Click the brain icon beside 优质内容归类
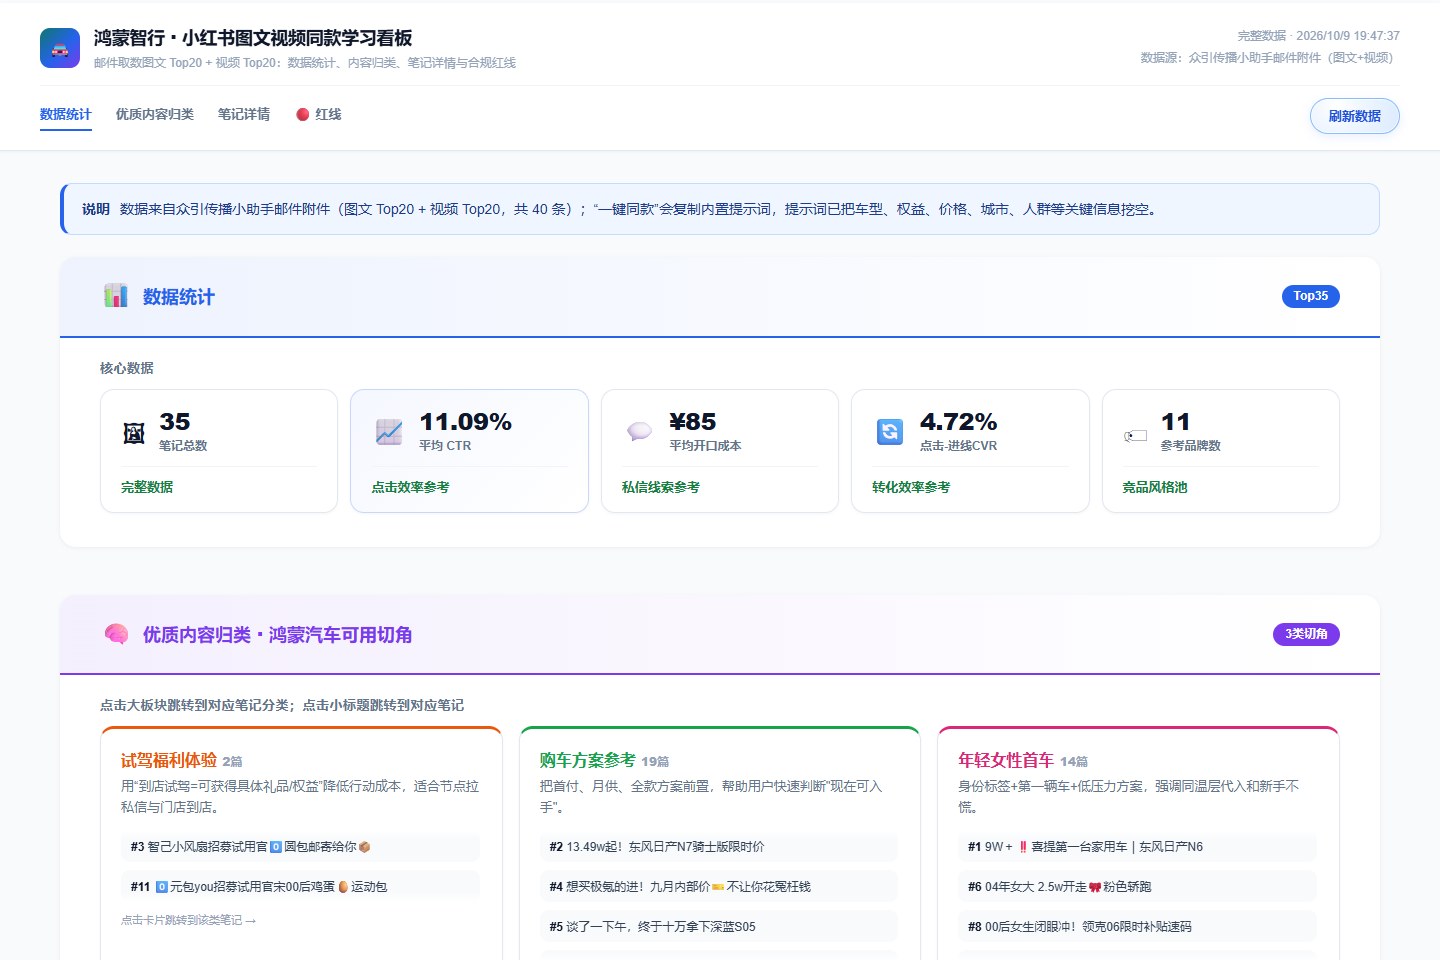 116,634
